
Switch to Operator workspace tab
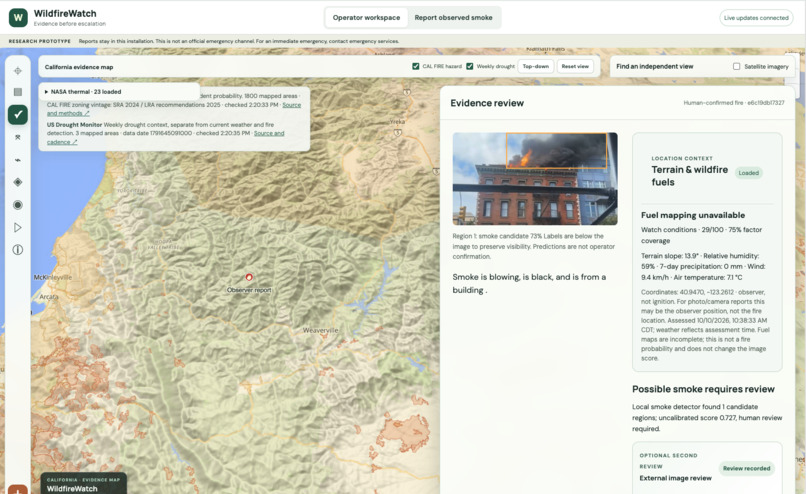pyautogui.click(x=366, y=17)
